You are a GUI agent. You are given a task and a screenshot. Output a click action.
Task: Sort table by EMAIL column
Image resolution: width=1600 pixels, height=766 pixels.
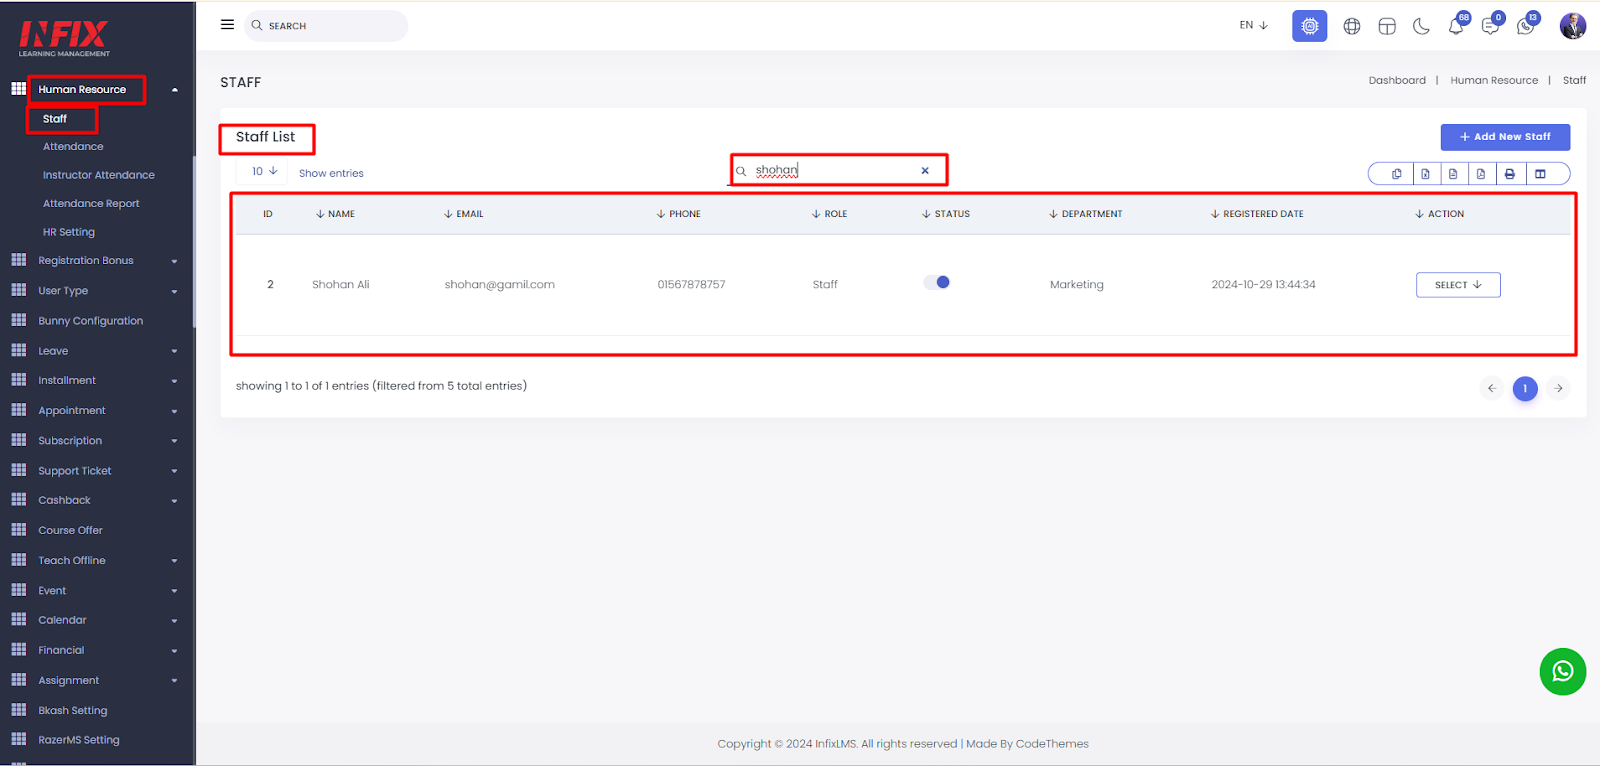click(464, 214)
